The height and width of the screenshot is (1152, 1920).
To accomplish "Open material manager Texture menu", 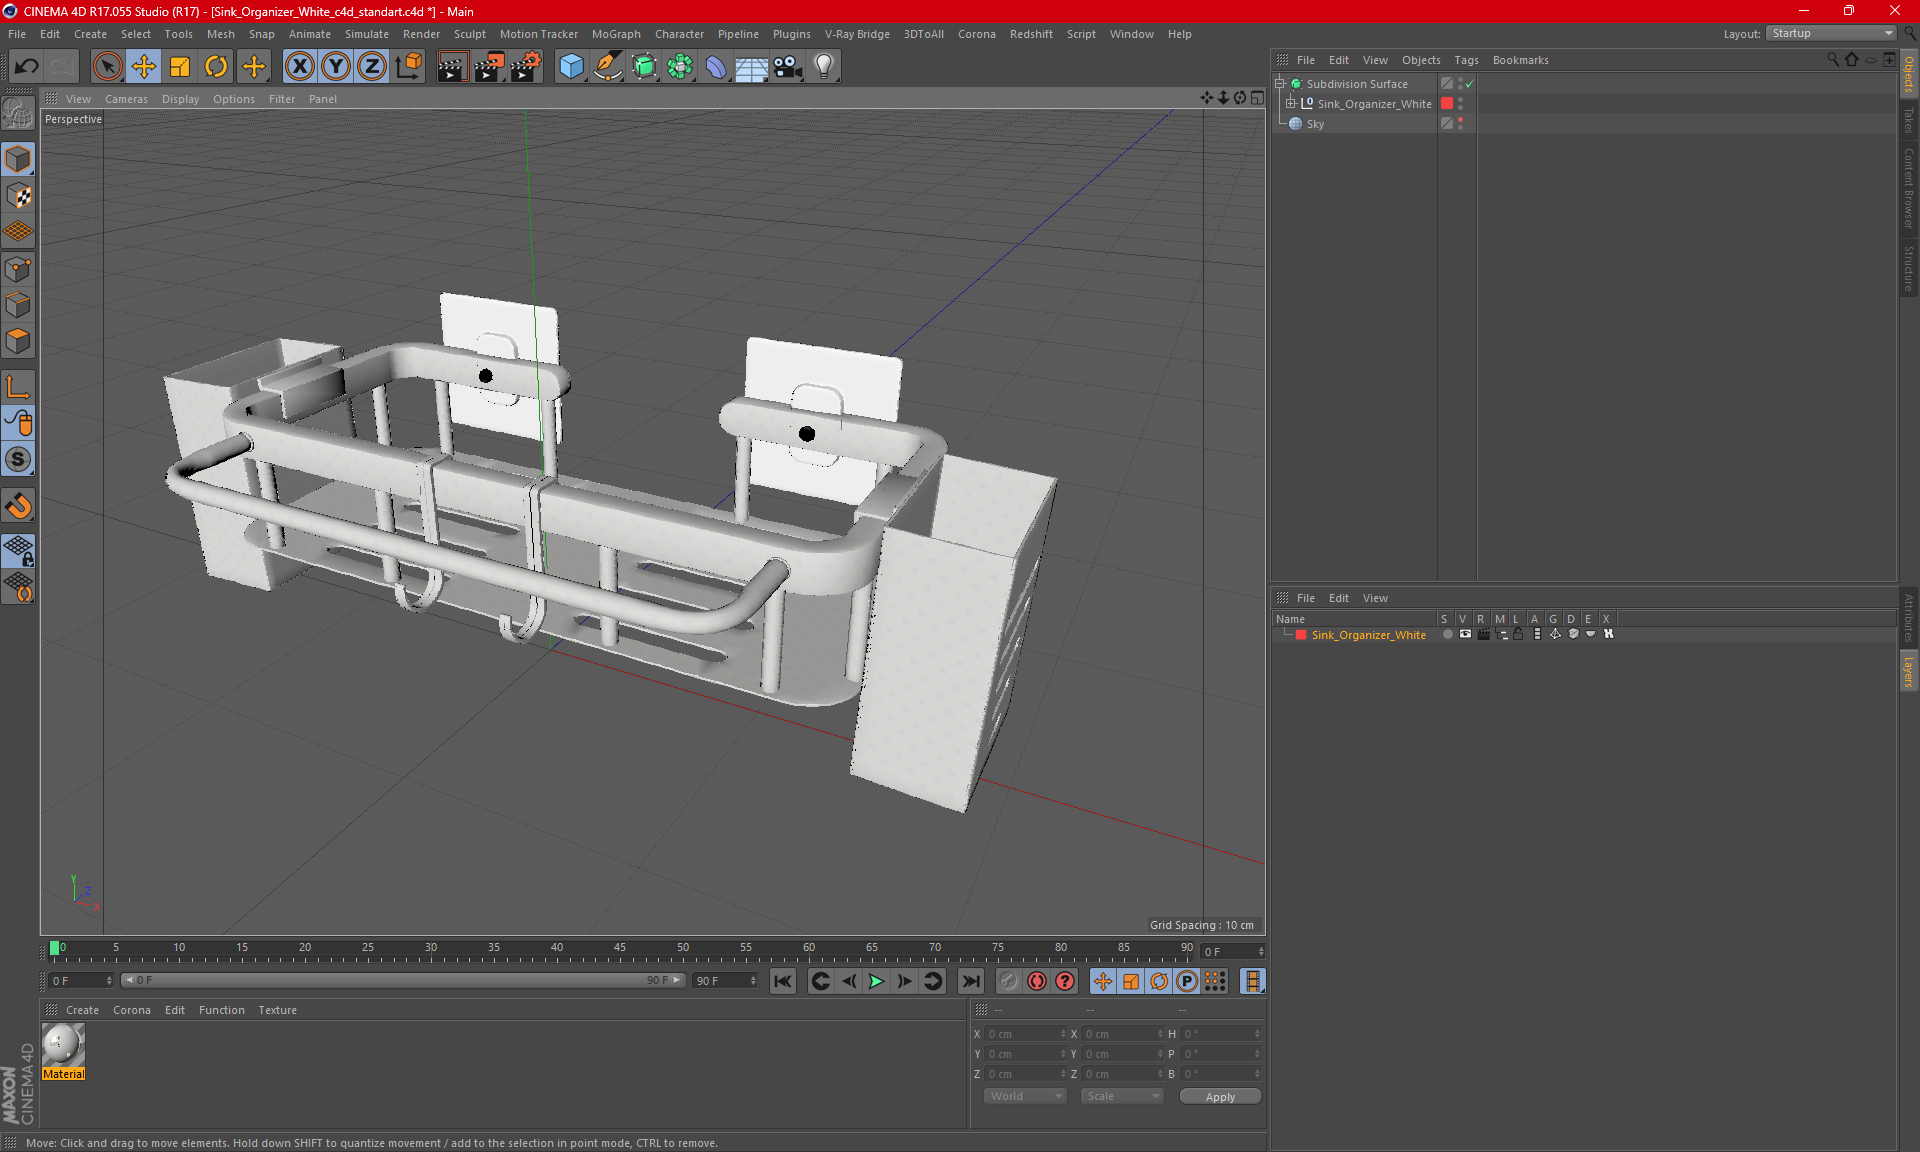I will coord(277,1010).
